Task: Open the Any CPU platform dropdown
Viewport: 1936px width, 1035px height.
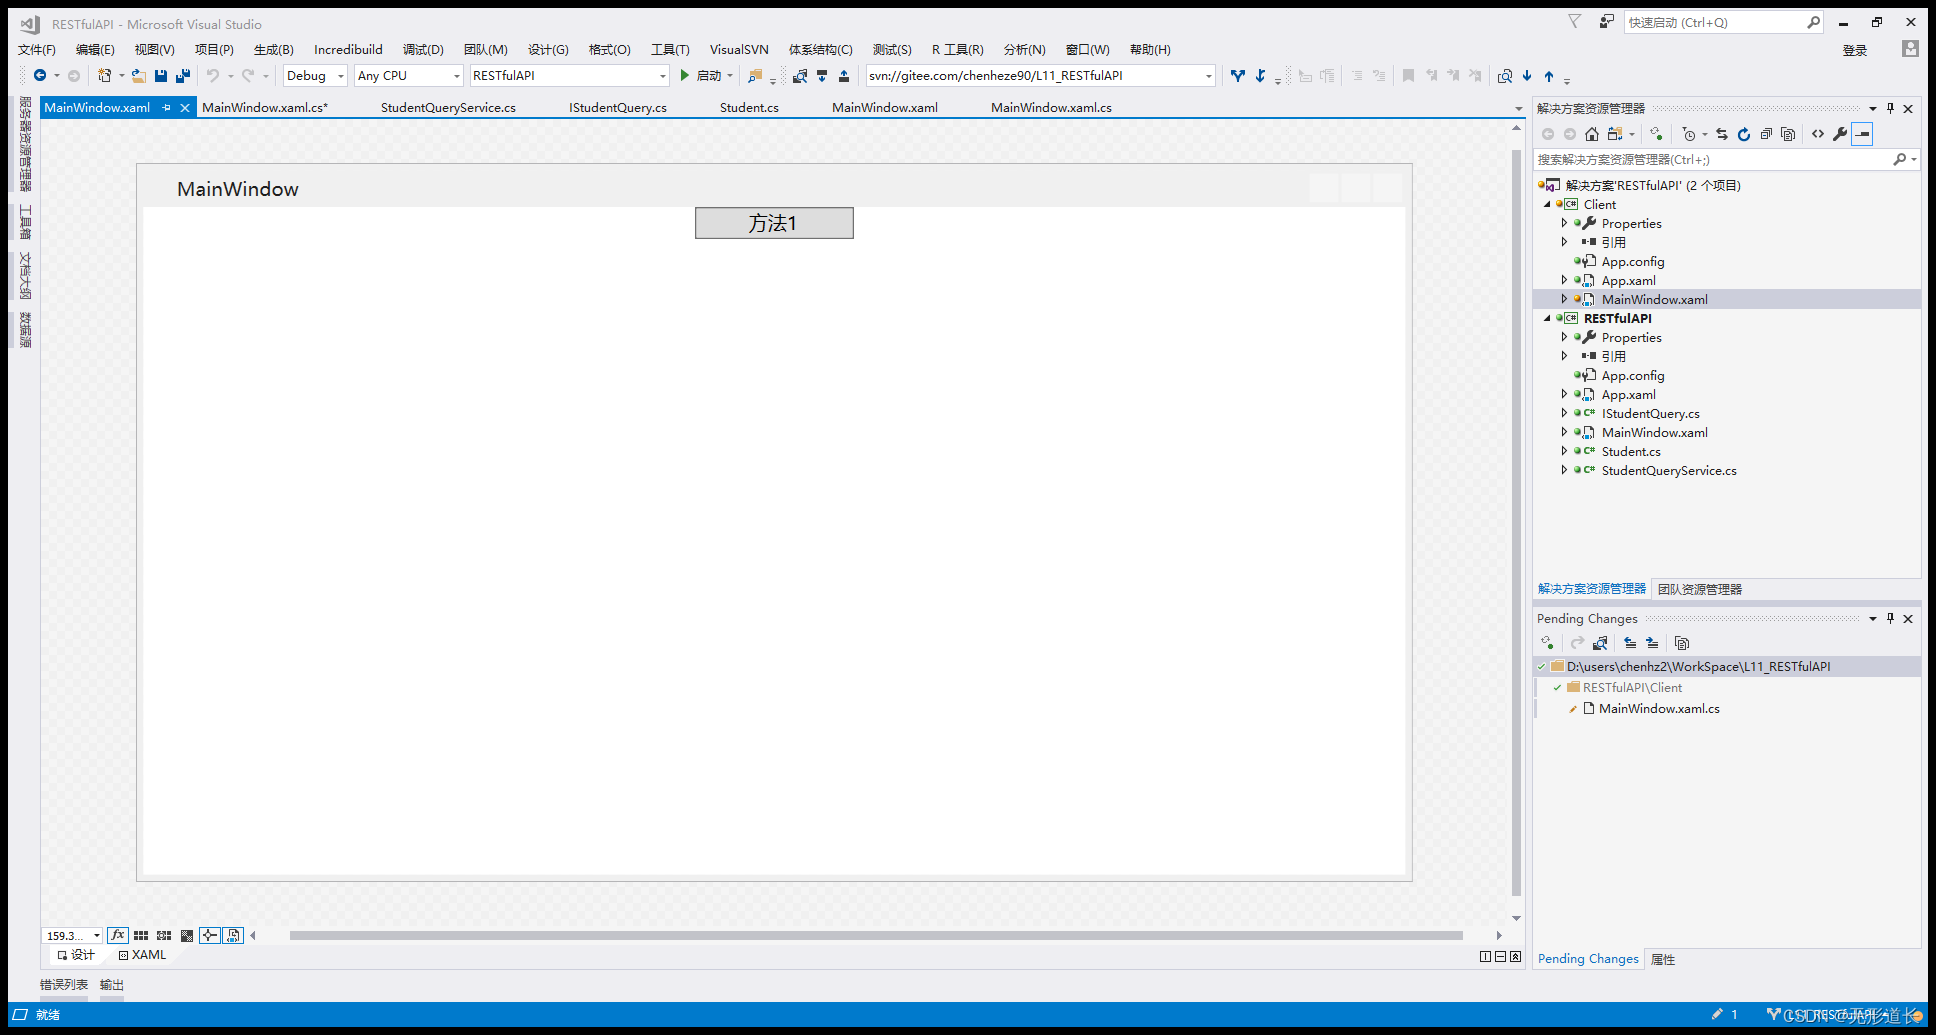Action: tap(456, 76)
